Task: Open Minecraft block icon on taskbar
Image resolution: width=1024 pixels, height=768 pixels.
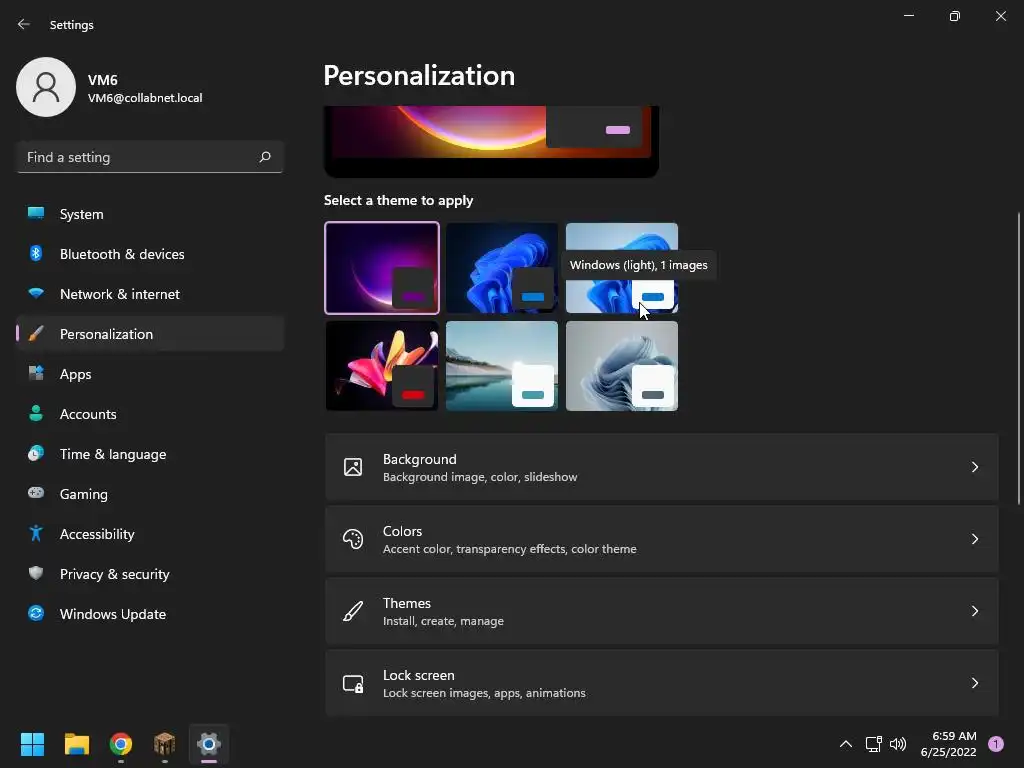Action: point(165,744)
